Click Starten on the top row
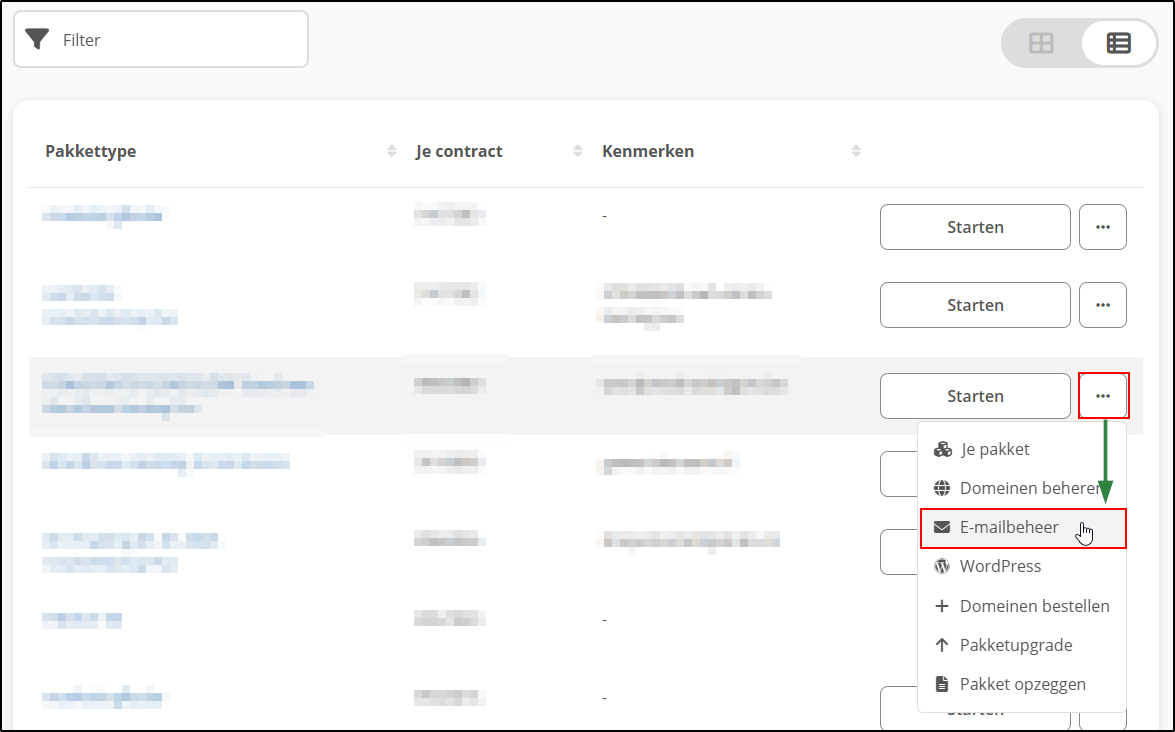1175x732 pixels. tap(974, 227)
